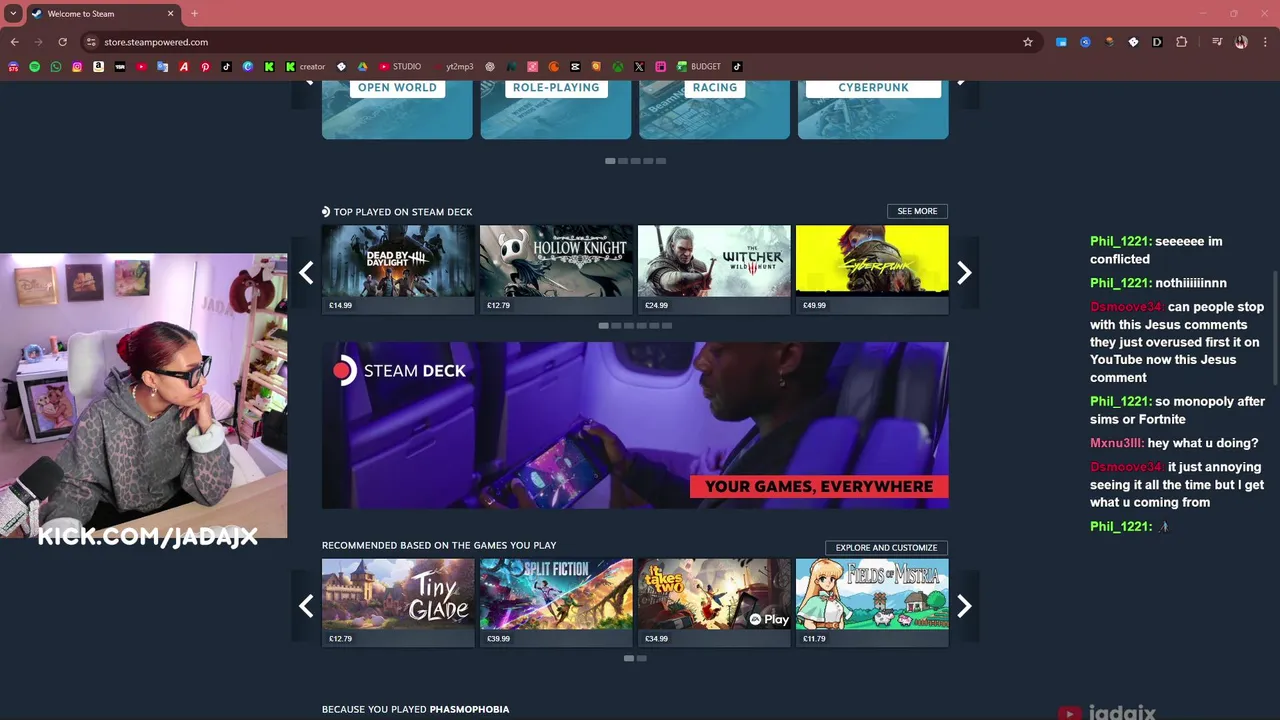Image resolution: width=1280 pixels, height=720 pixels.
Task: Select last page dot under Top Played carousel
Action: click(x=667, y=325)
